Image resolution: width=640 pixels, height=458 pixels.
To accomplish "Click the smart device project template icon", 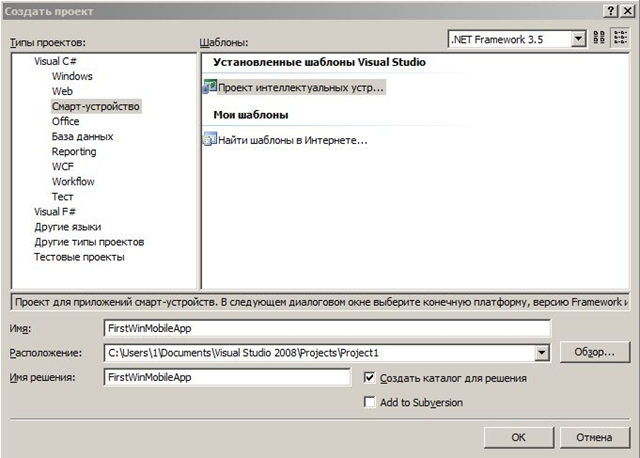I will point(210,87).
